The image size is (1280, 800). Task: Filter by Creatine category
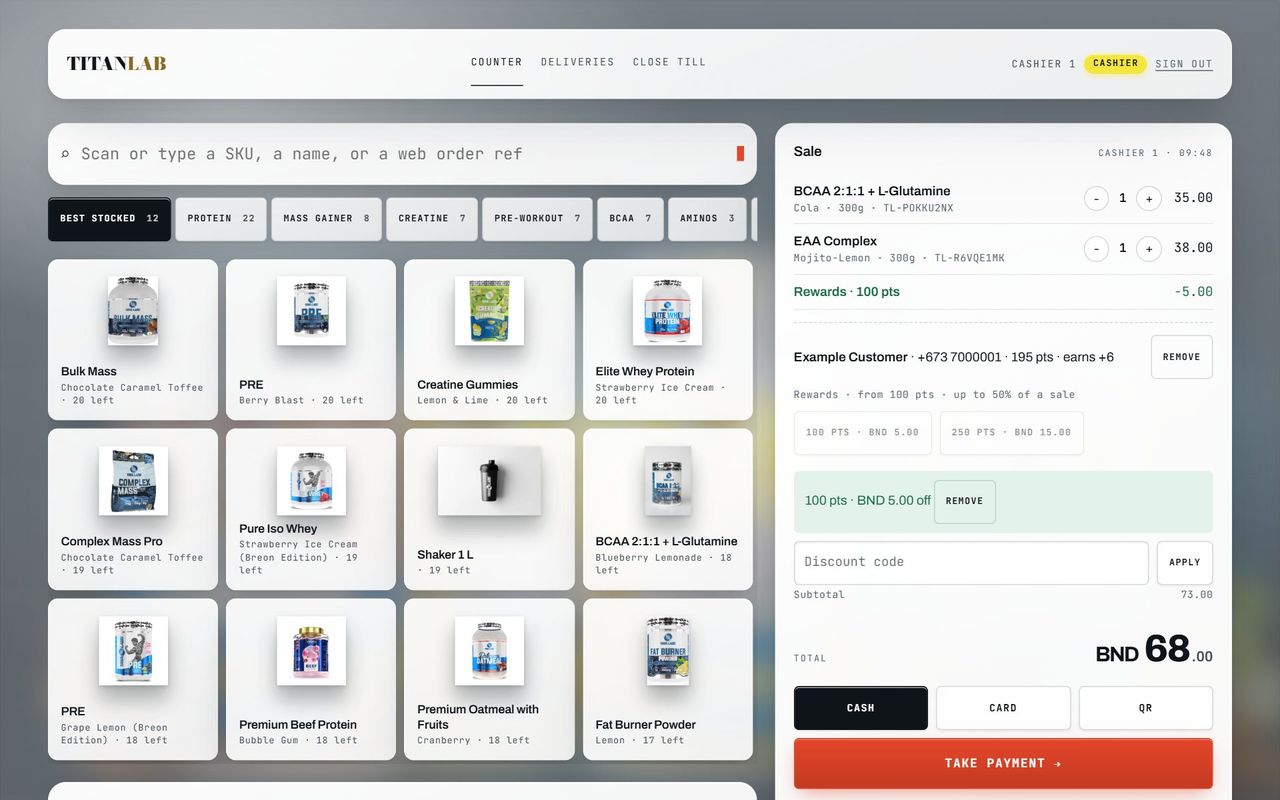(432, 219)
